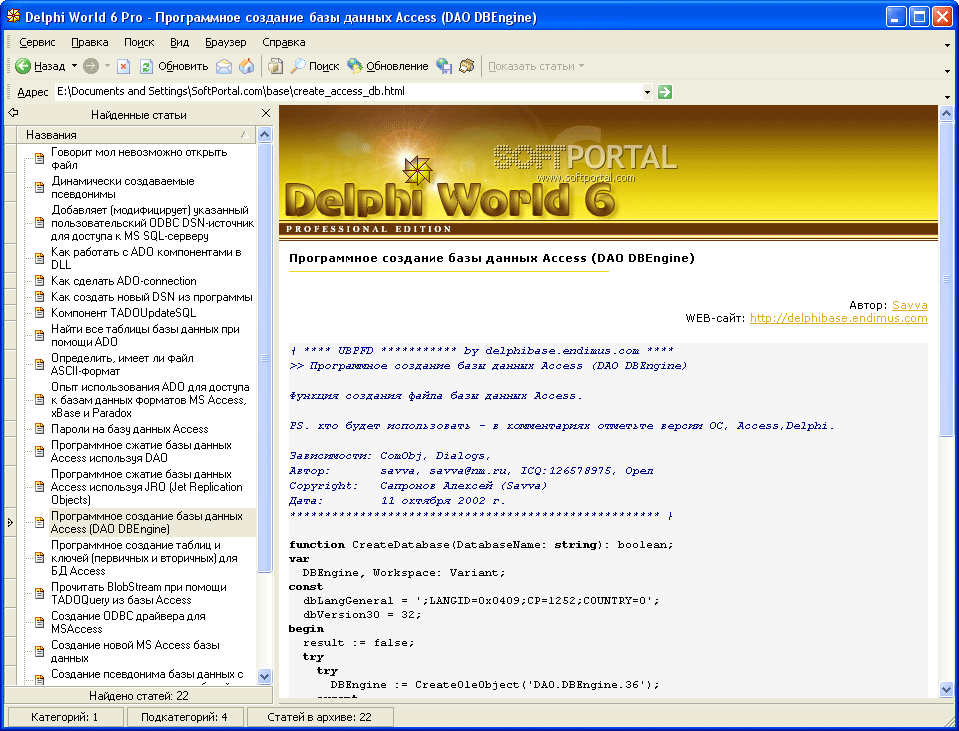959x731 pixels.
Task: Select article Создание ODBC драйвера для MSAccess
Action: pyautogui.click(x=128, y=622)
